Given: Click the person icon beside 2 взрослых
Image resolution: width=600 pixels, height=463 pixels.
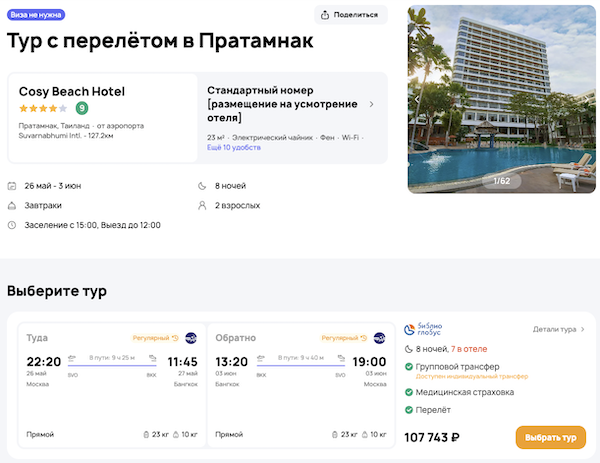Looking at the screenshot, I should coord(204,205).
